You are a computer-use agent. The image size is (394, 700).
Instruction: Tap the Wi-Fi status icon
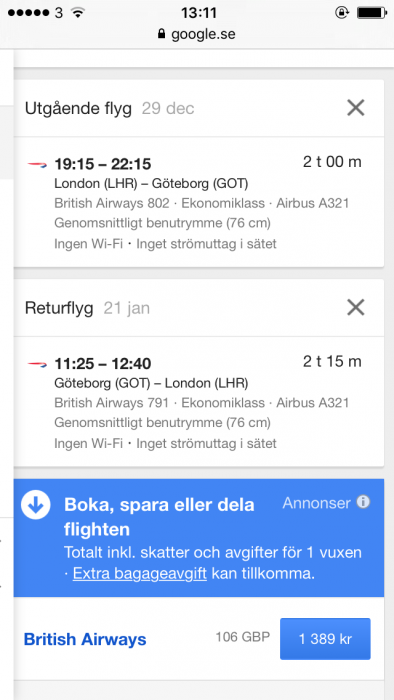click(x=78, y=13)
